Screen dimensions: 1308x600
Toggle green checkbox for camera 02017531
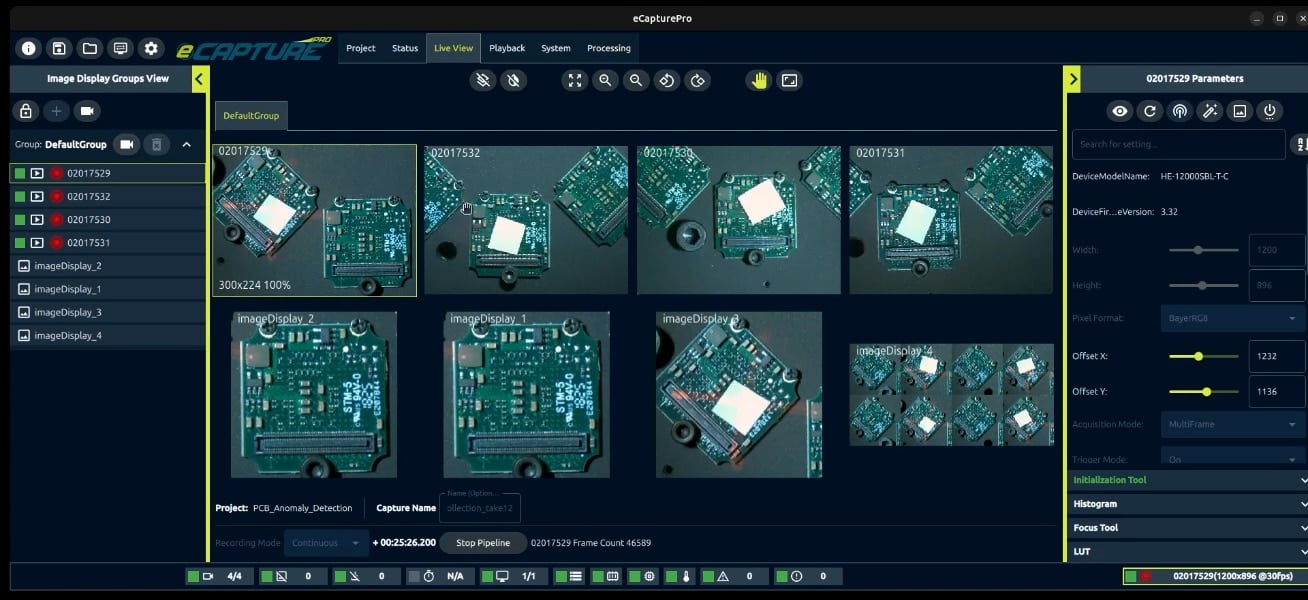coord(20,242)
